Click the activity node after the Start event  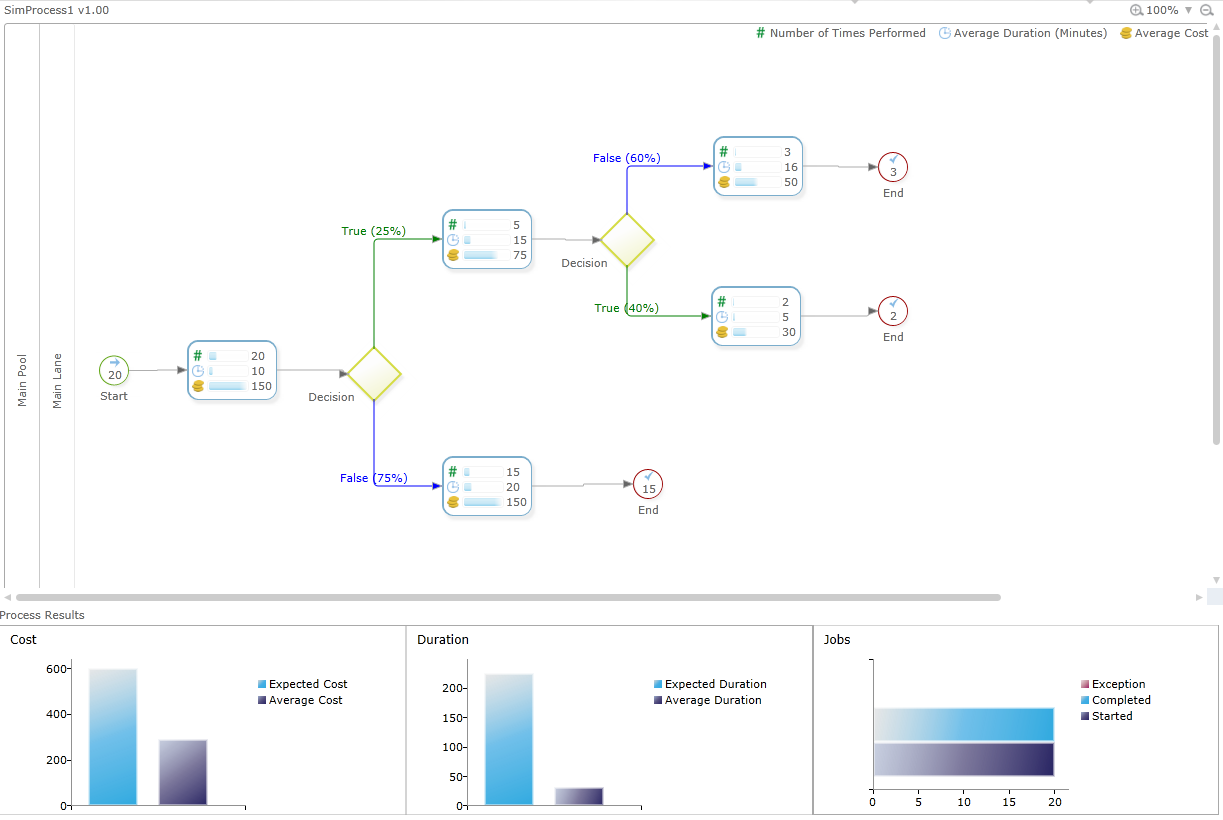coord(232,370)
